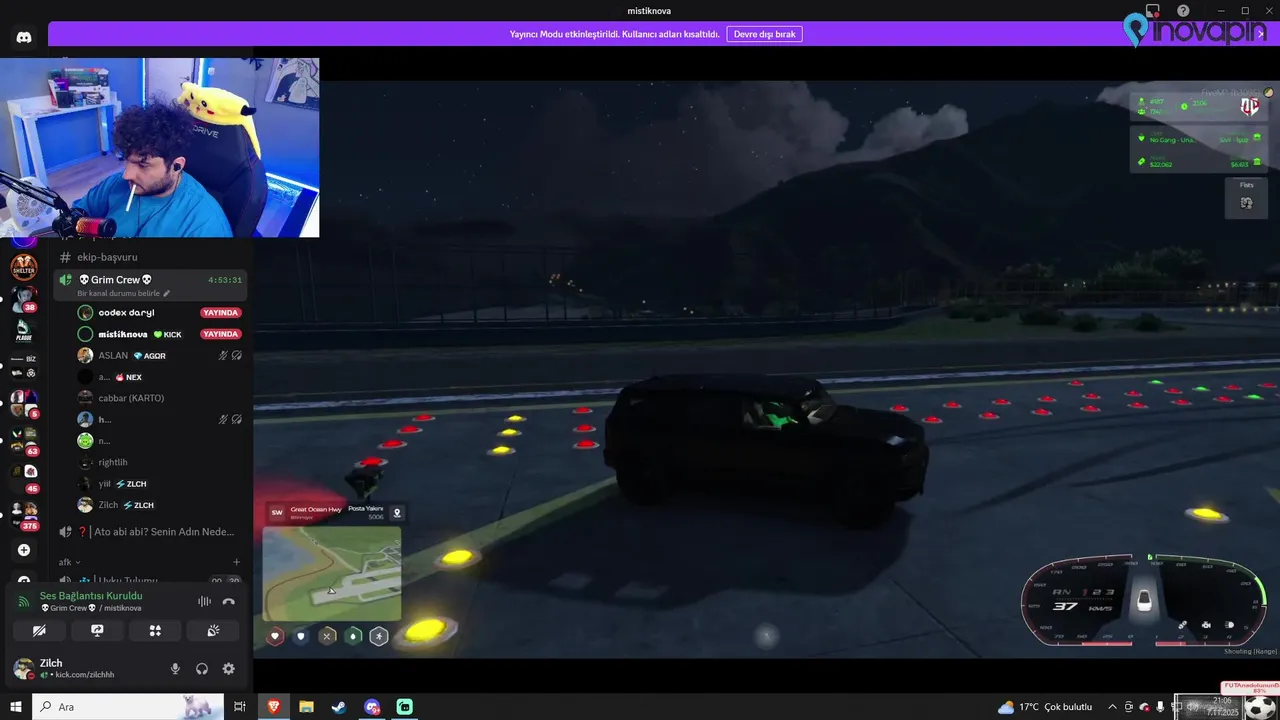The image size is (1280, 720).
Task: Mute the microphone
Action: 175,669
